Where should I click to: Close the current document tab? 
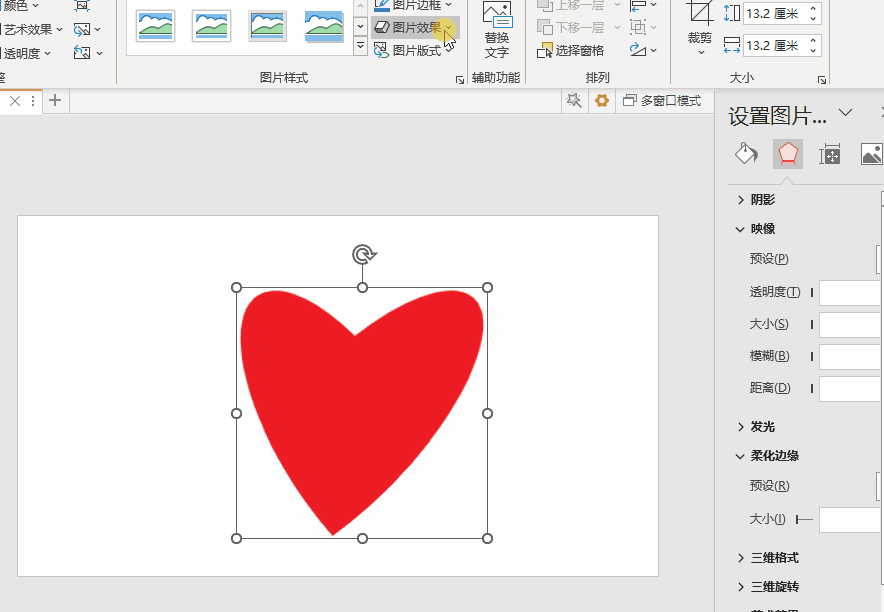point(15,101)
